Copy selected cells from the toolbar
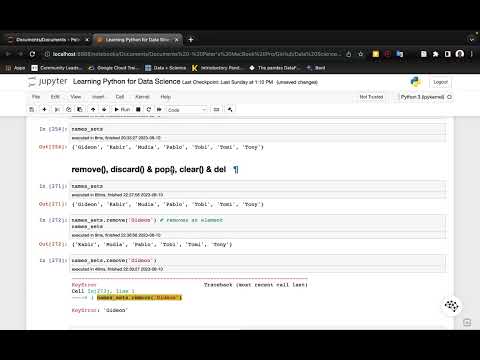 pyautogui.click(x=68, y=109)
